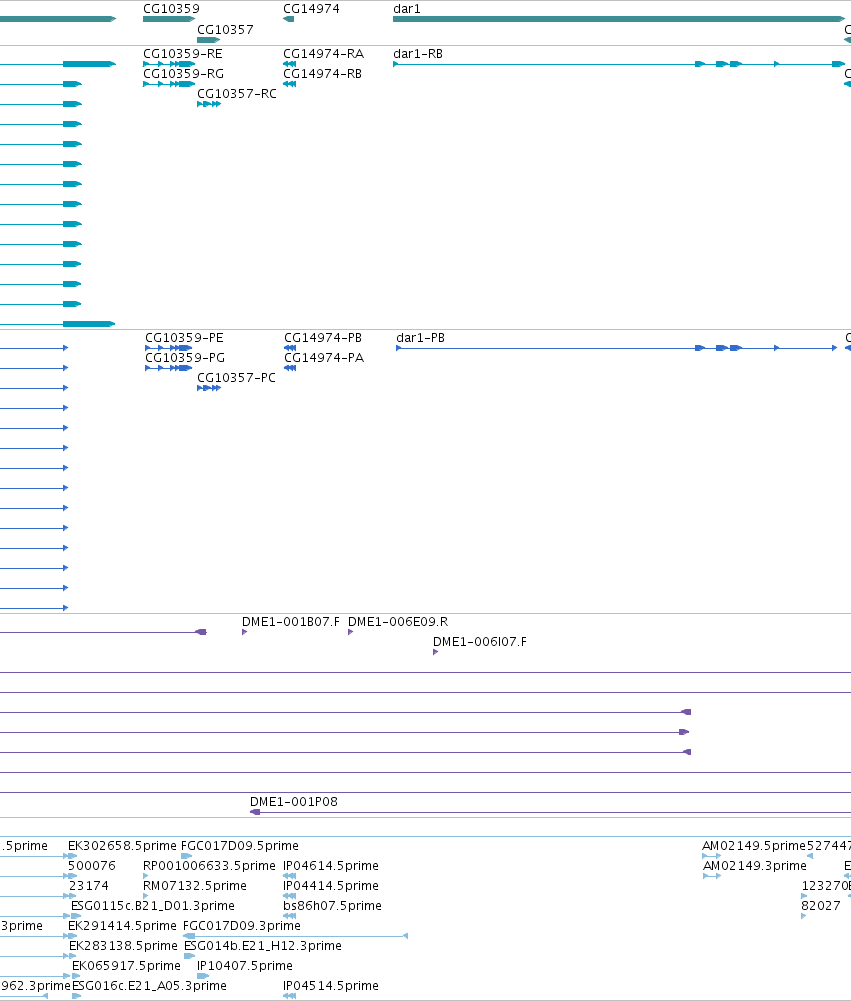Select feature DME1-001B07.F
The image size is (851, 1001).
click(x=245, y=632)
